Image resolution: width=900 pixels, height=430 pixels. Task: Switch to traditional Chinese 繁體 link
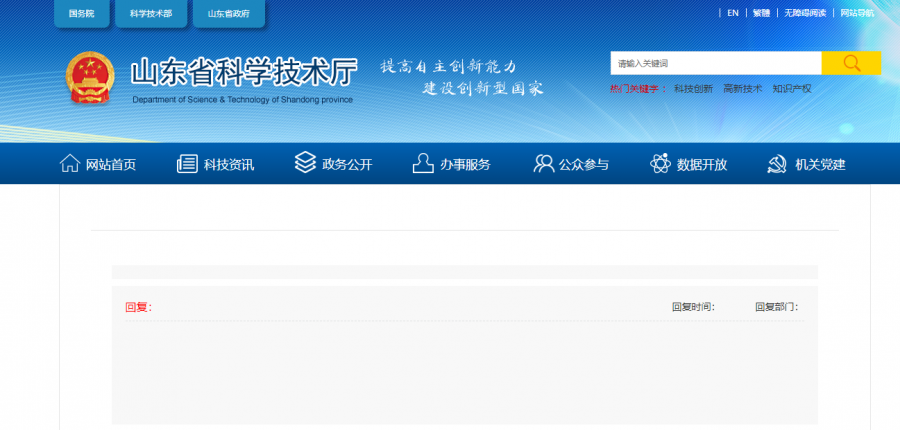pyautogui.click(x=761, y=13)
